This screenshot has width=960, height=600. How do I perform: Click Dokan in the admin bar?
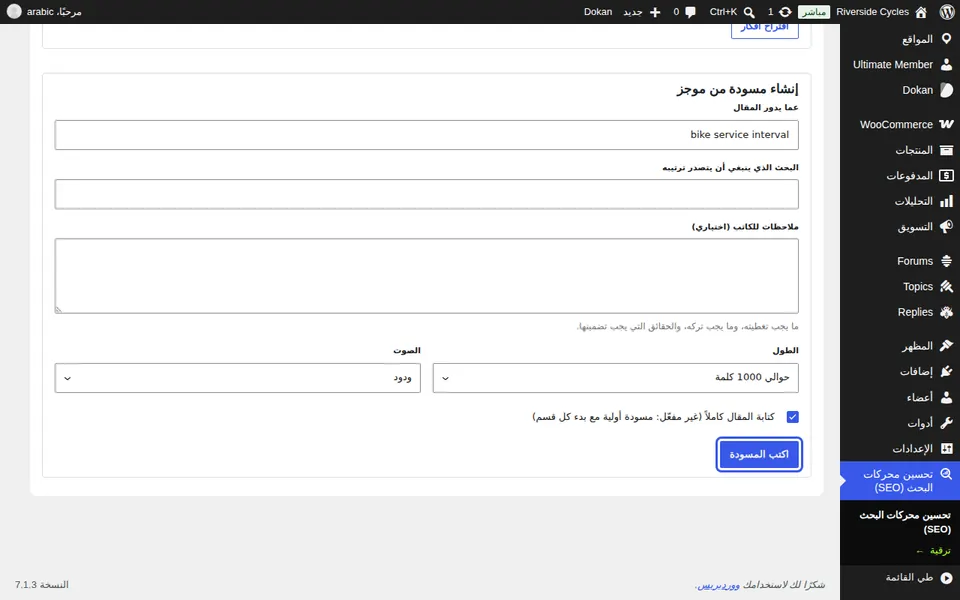coord(598,12)
